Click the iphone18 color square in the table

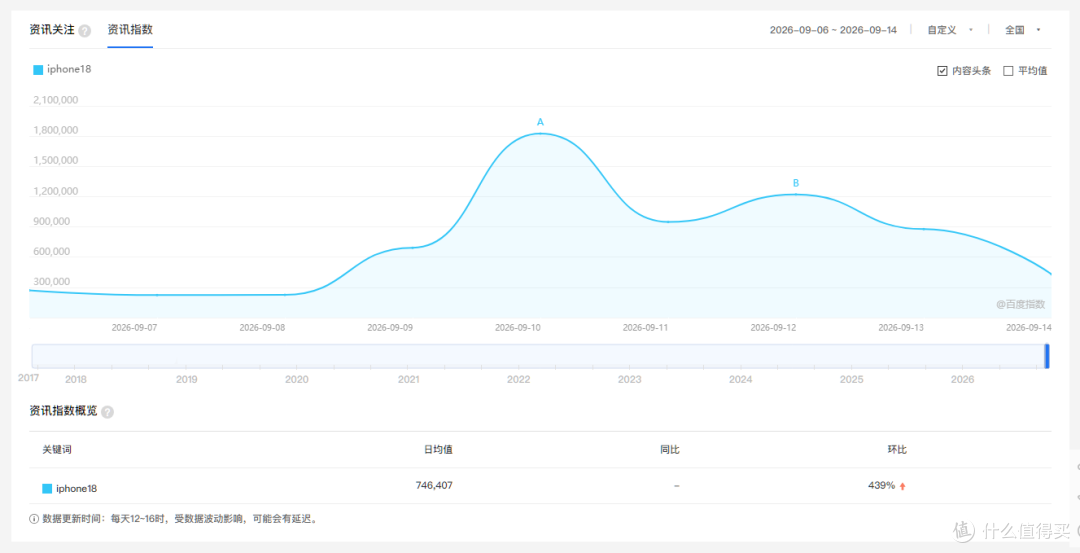(47, 489)
